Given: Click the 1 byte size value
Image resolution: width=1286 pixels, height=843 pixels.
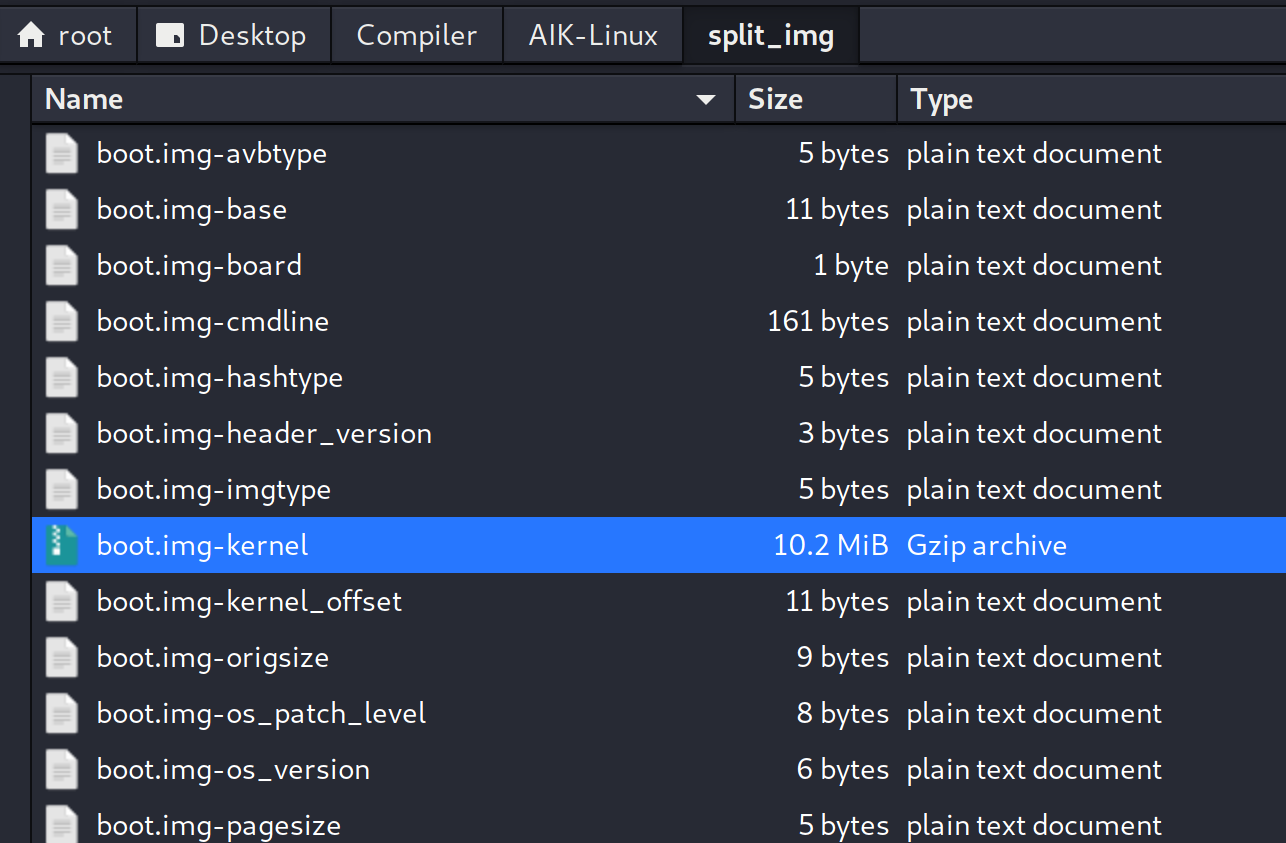Looking at the screenshot, I should pyautogui.click(x=851, y=266).
